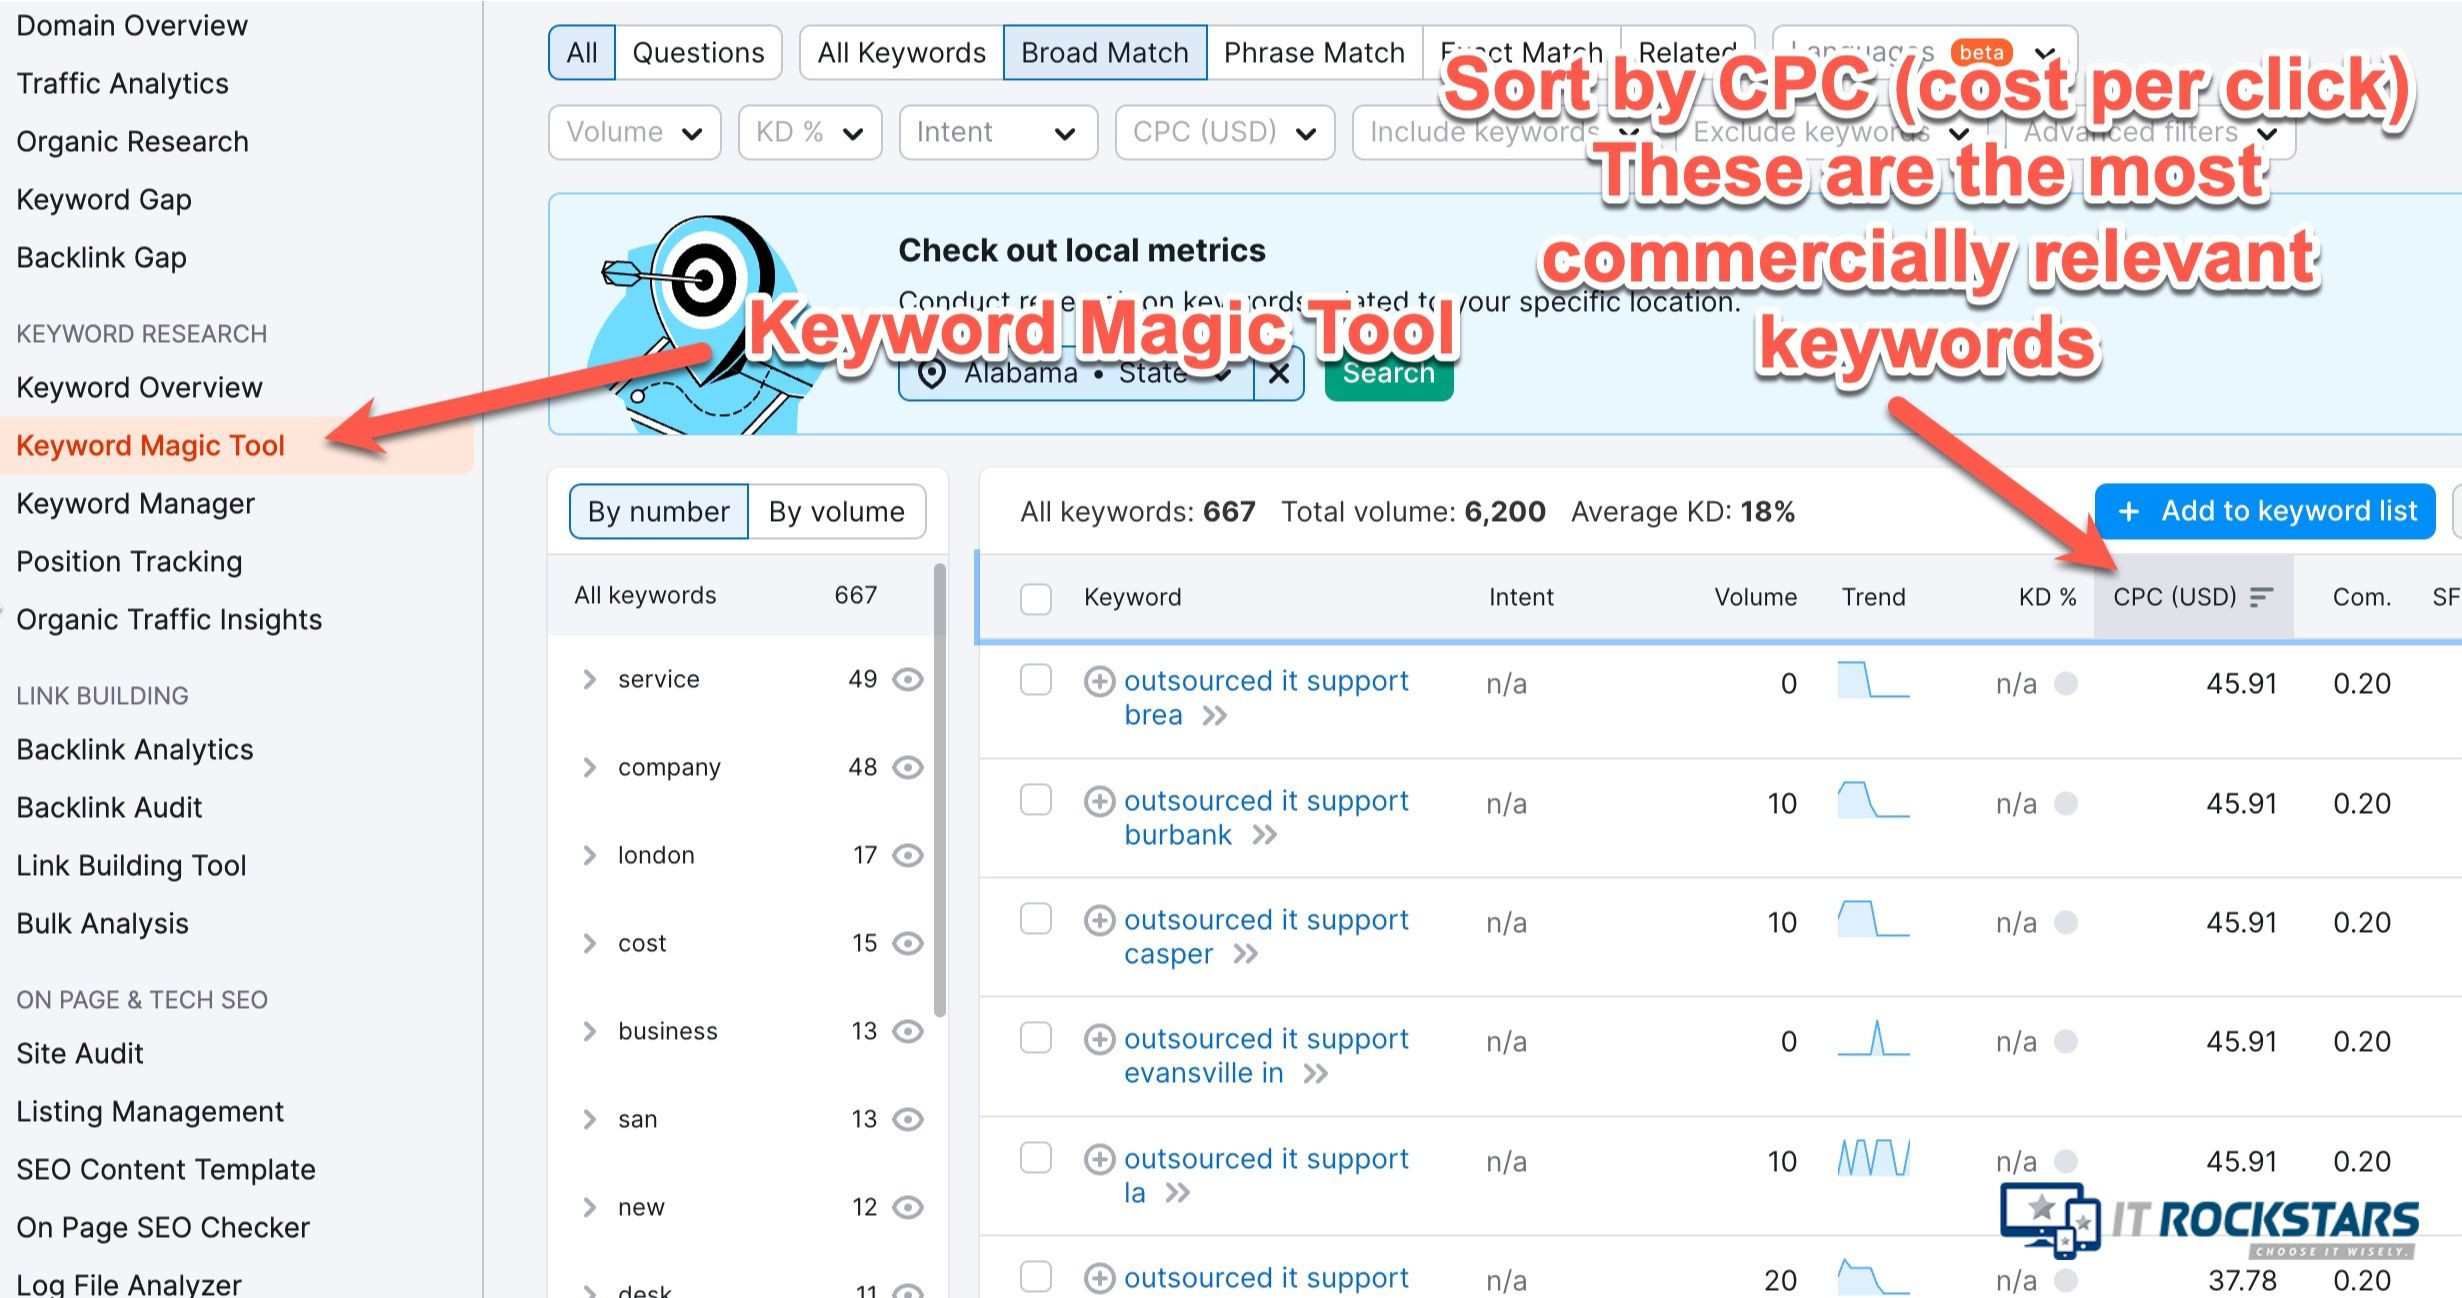Switch grouping to By volume
This screenshot has width=2462, height=1298.
tap(837, 512)
